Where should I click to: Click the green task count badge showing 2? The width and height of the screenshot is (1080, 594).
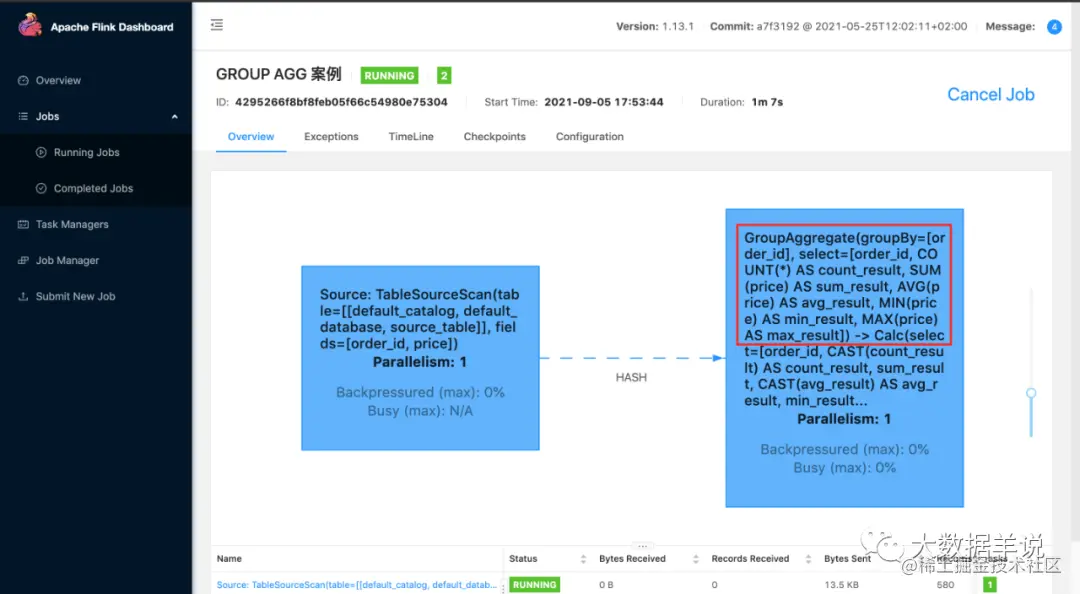pos(444,76)
